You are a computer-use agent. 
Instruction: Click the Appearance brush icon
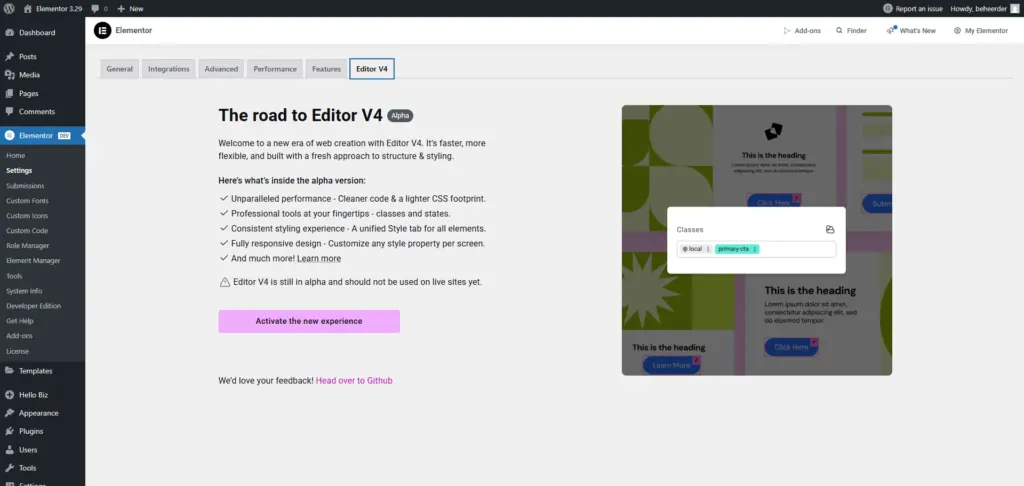pyautogui.click(x=9, y=413)
